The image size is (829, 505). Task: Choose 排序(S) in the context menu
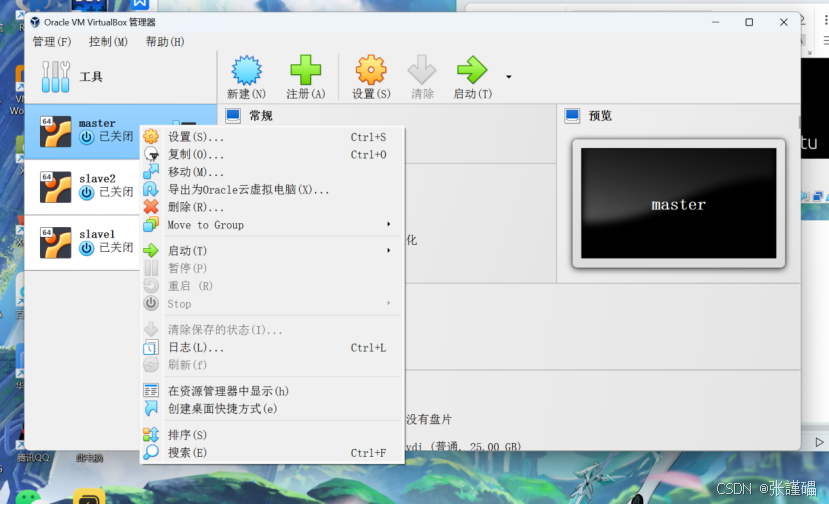(272, 435)
